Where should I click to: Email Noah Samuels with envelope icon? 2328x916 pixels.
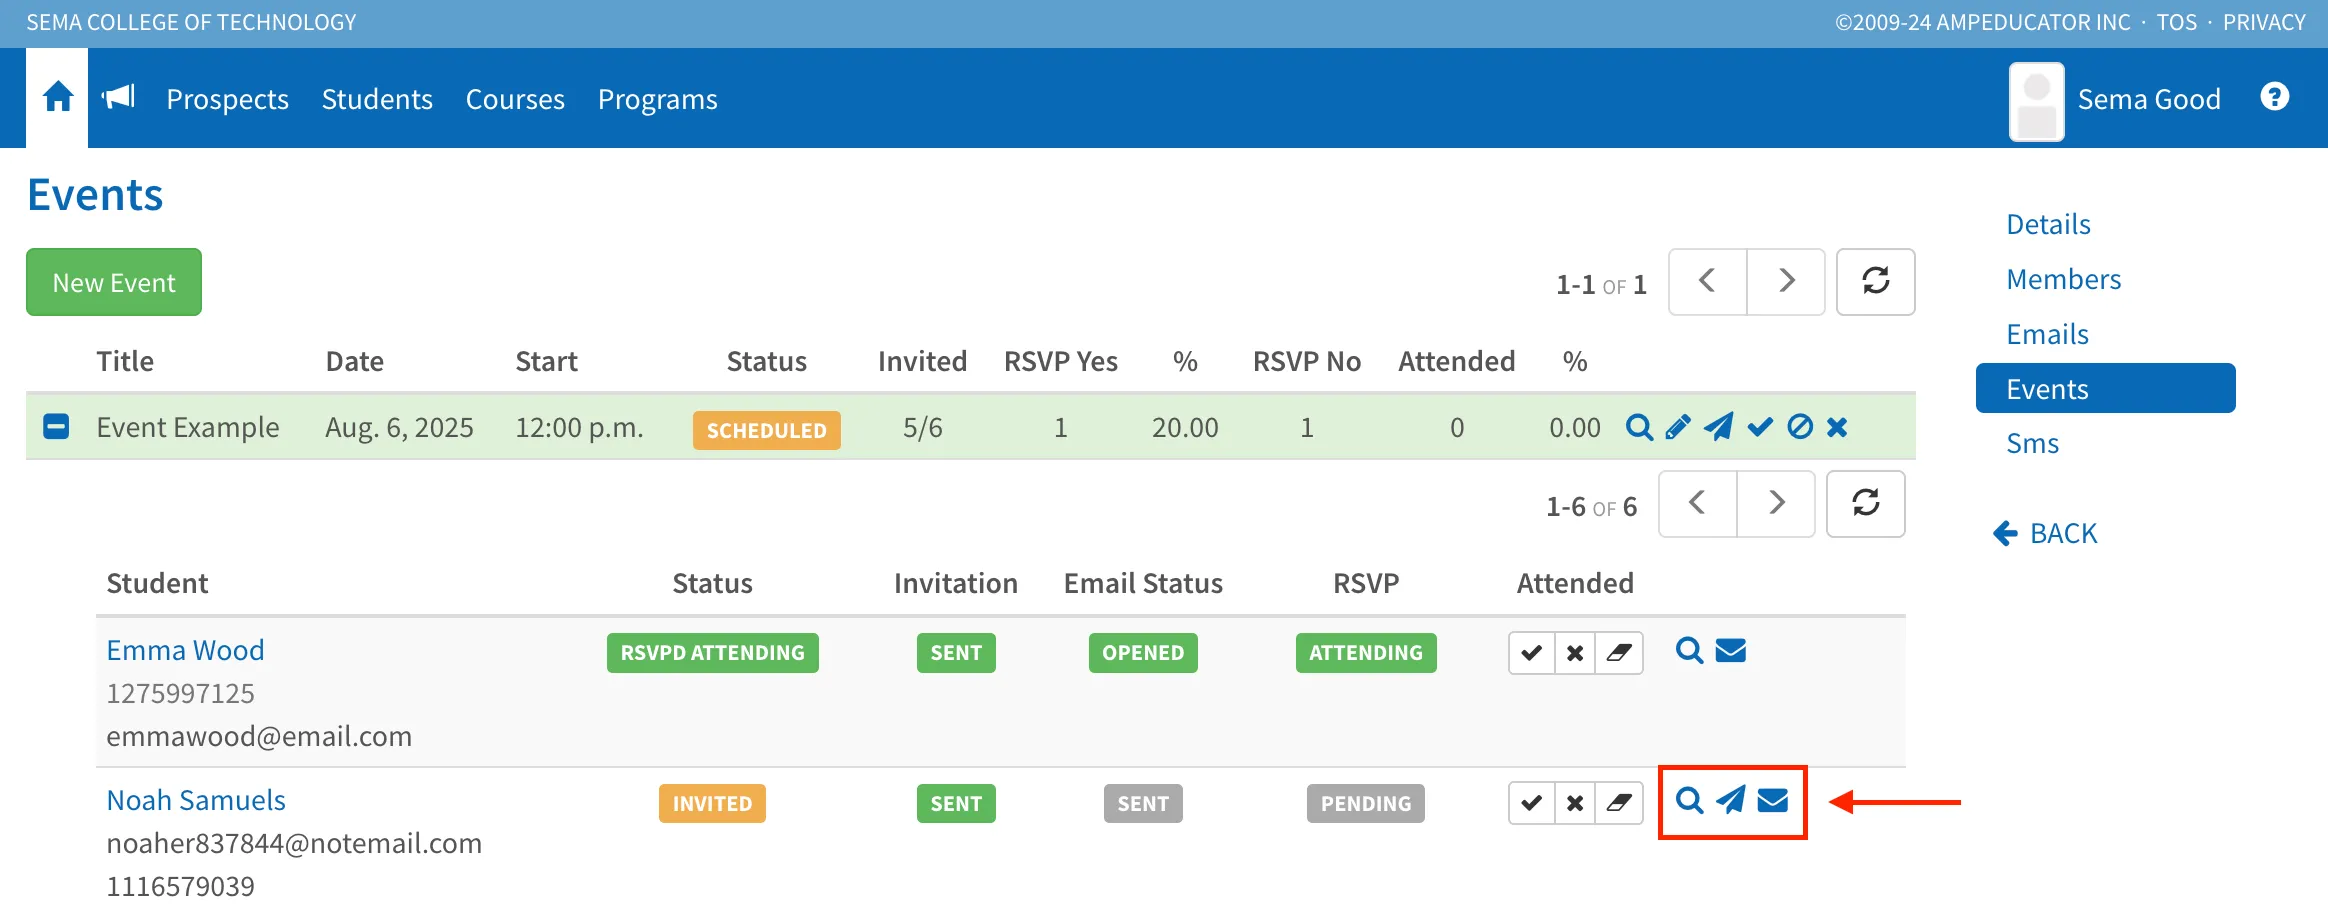(x=1773, y=800)
